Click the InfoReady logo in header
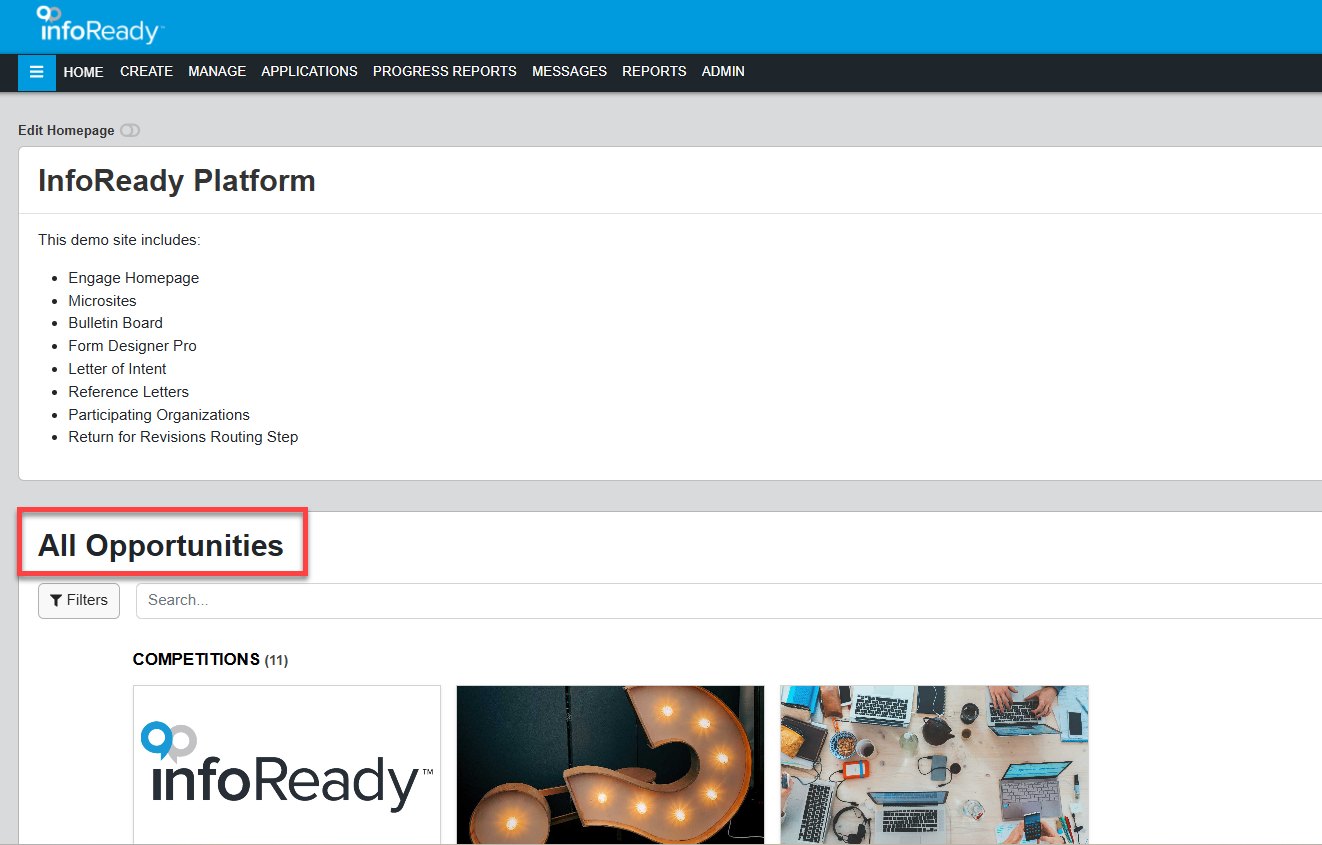 tap(100, 26)
